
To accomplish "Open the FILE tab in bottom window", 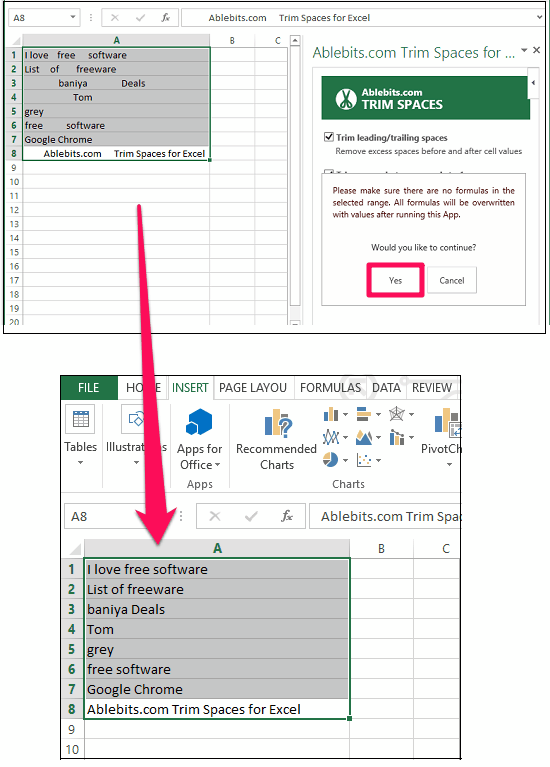I will coord(89,388).
